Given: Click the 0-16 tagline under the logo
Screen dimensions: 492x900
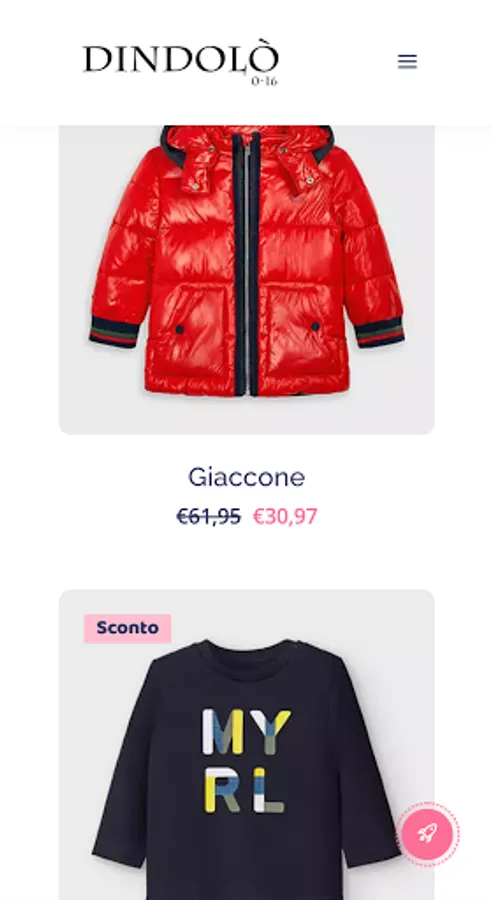Looking at the screenshot, I should (264, 81).
